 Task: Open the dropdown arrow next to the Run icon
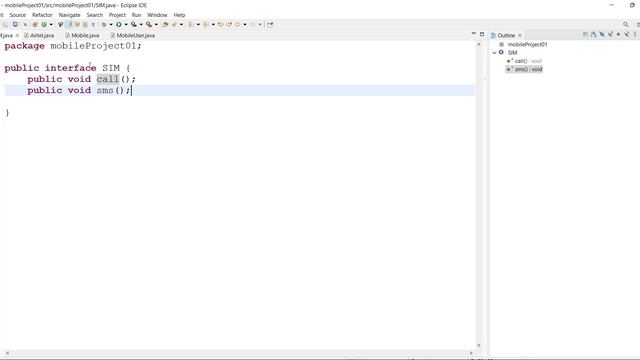(x=126, y=24)
